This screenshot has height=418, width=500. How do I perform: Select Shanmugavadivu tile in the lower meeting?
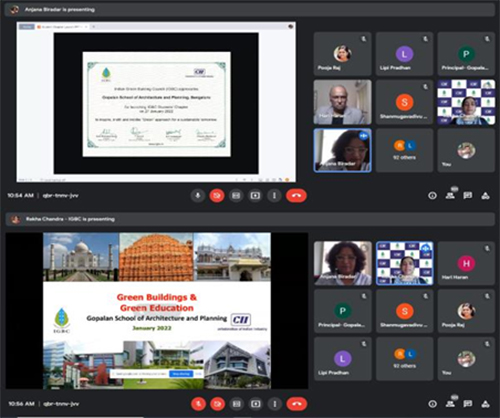[x=404, y=311]
